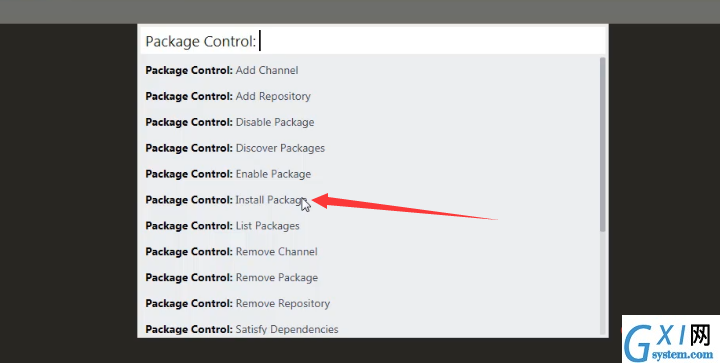
Task: Open Discover Packages from the palette
Action: point(370,148)
